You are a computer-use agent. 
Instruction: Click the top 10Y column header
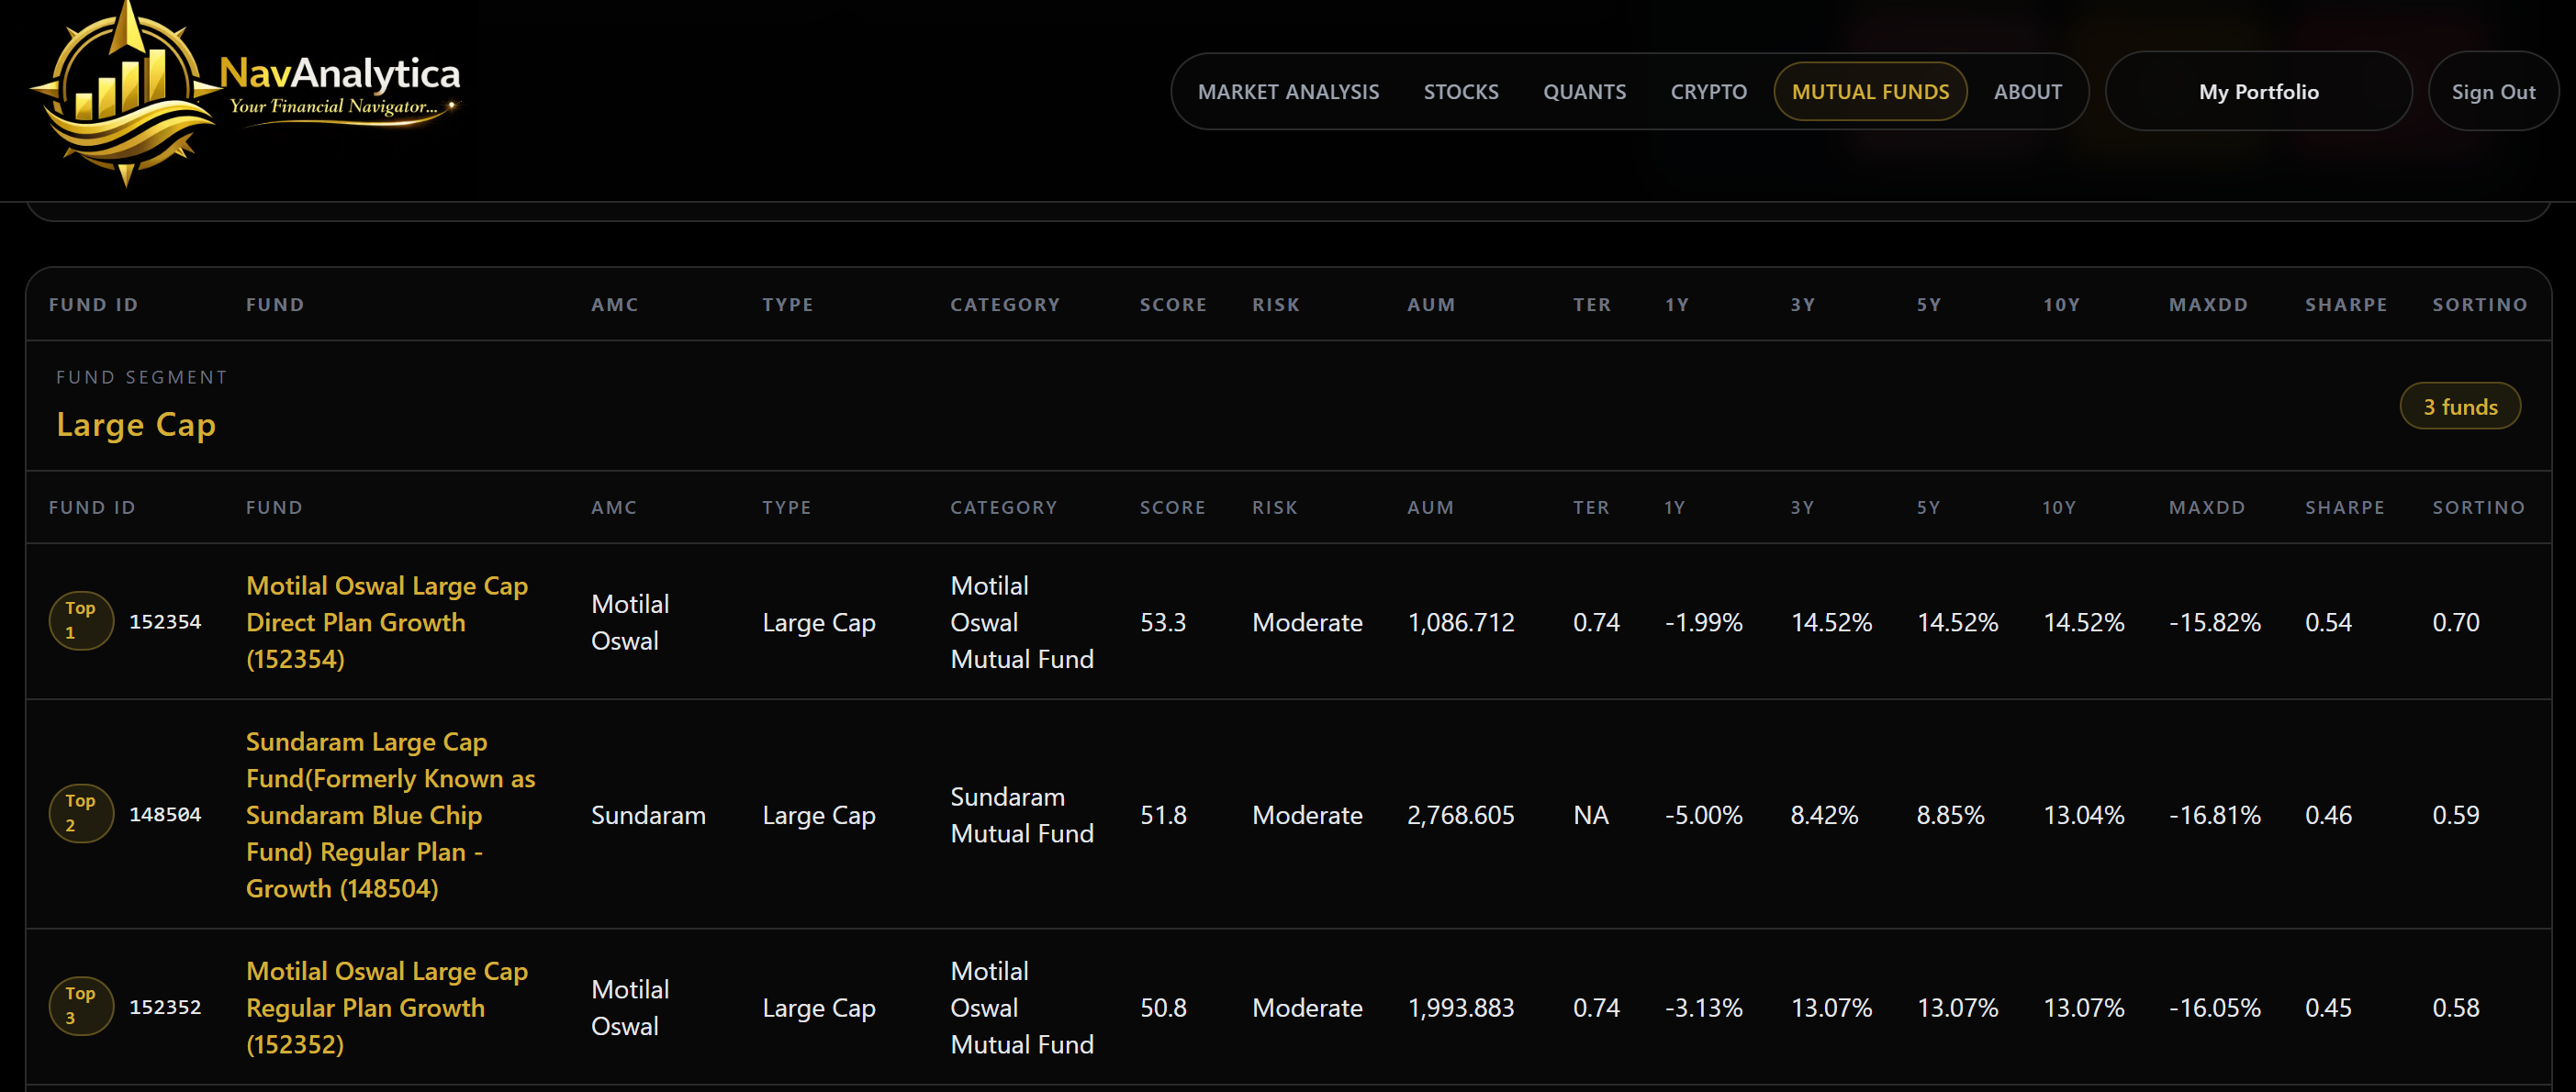(2061, 305)
